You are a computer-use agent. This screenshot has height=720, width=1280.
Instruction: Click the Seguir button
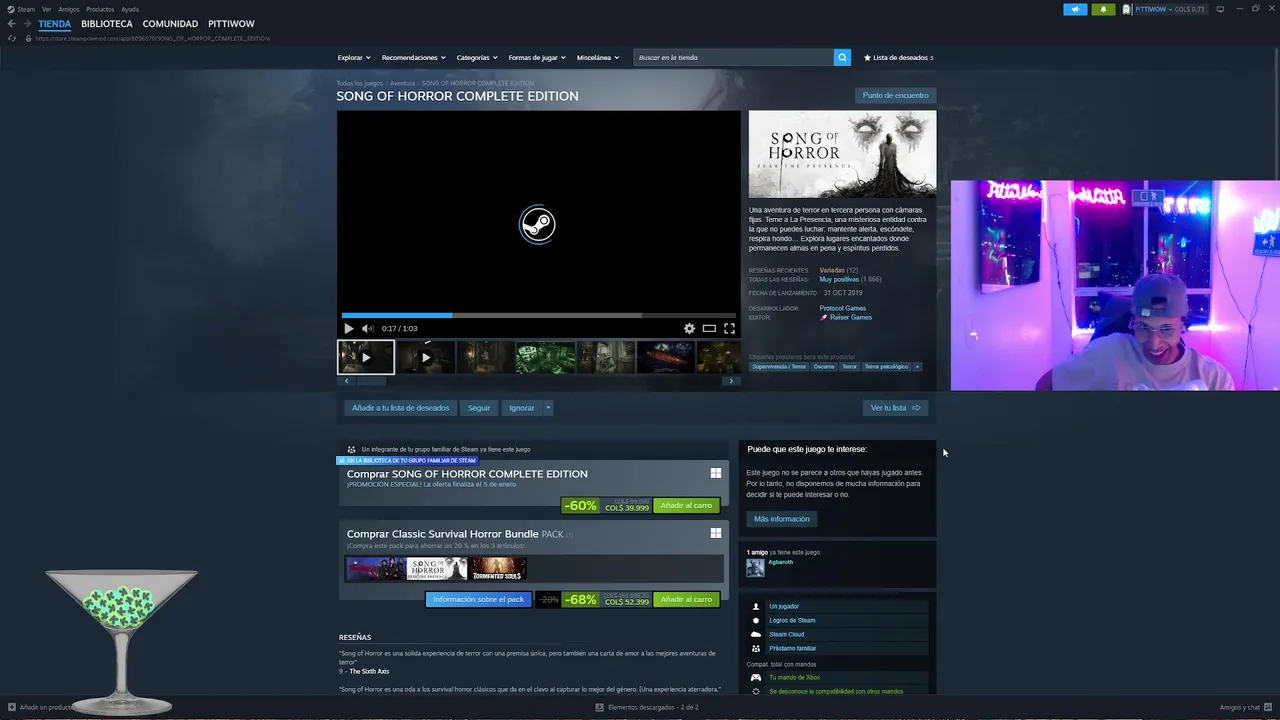pyautogui.click(x=479, y=408)
